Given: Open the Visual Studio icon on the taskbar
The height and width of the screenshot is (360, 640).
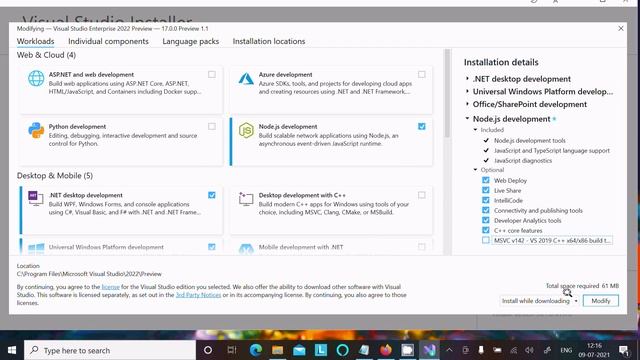Looking at the screenshot, I should 429,350.
